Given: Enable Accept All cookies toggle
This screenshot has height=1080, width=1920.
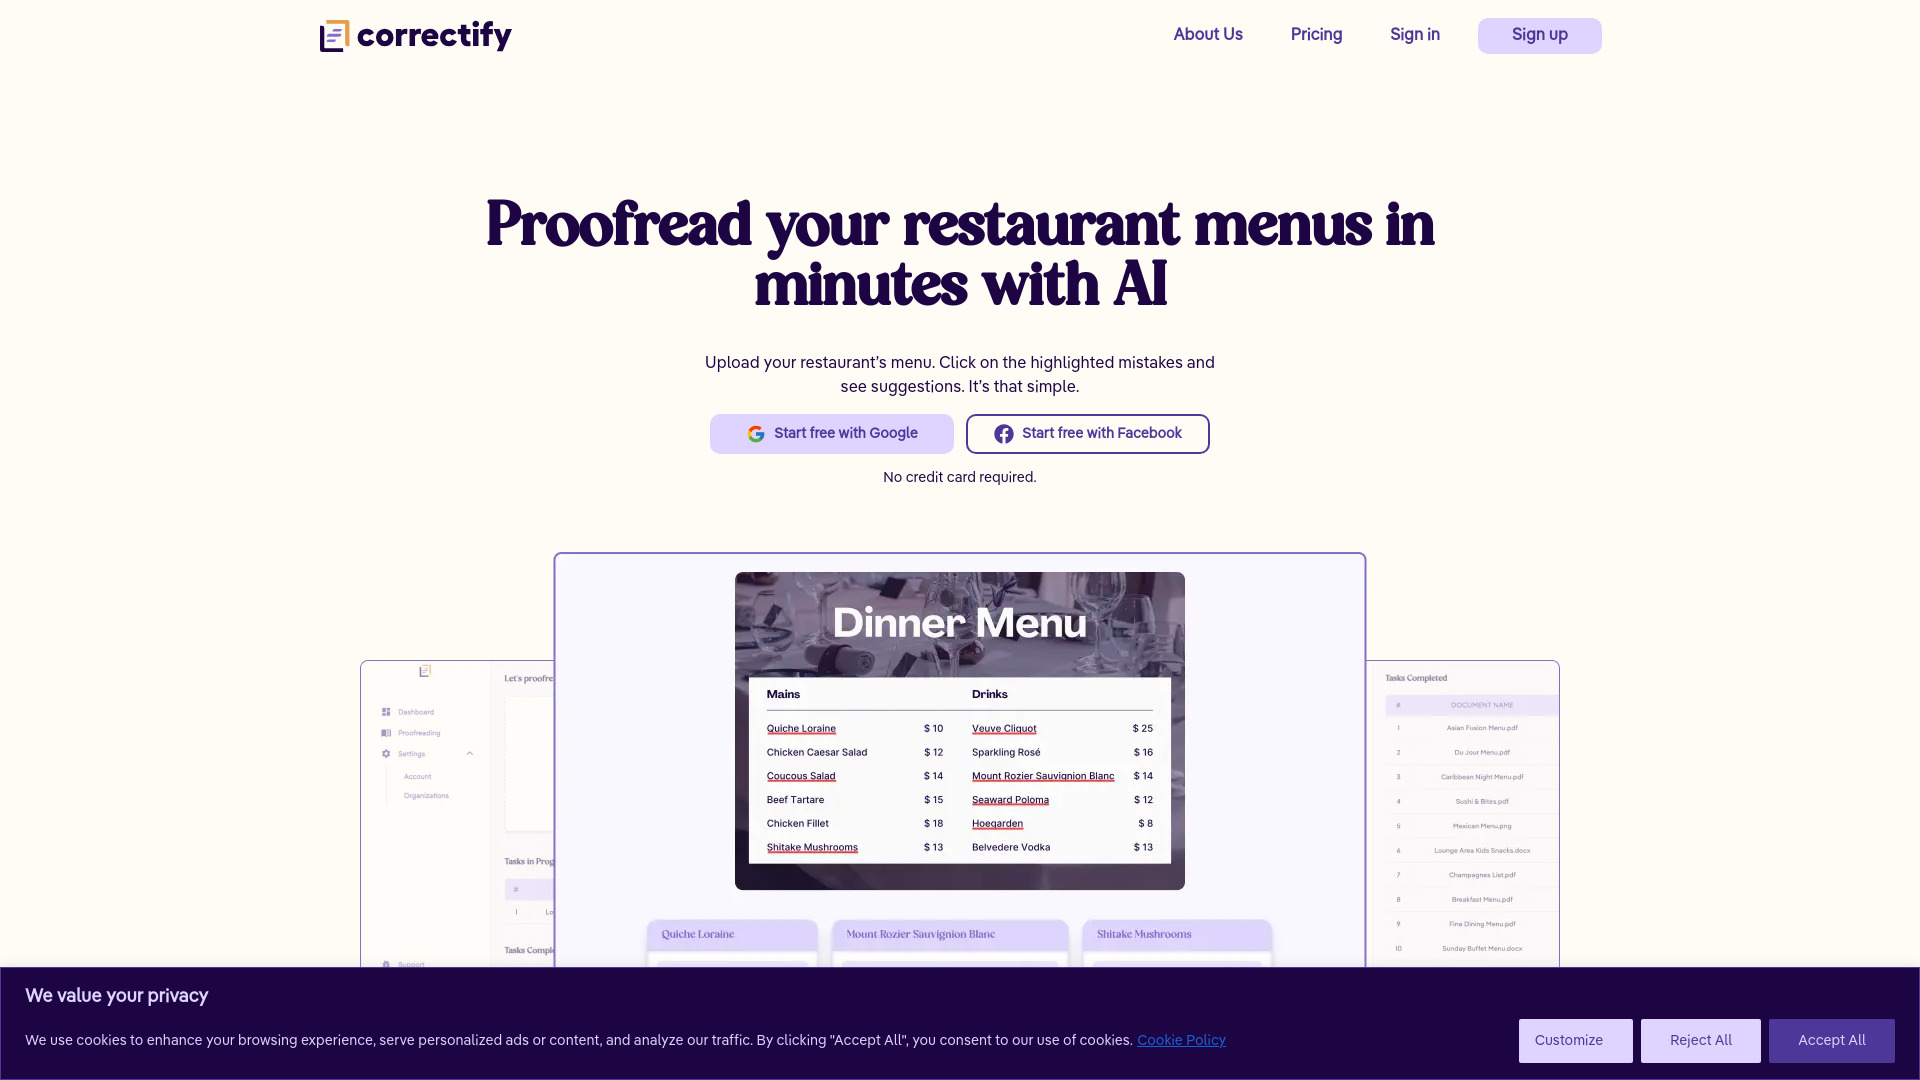Looking at the screenshot, I should pos(1832,1040).
